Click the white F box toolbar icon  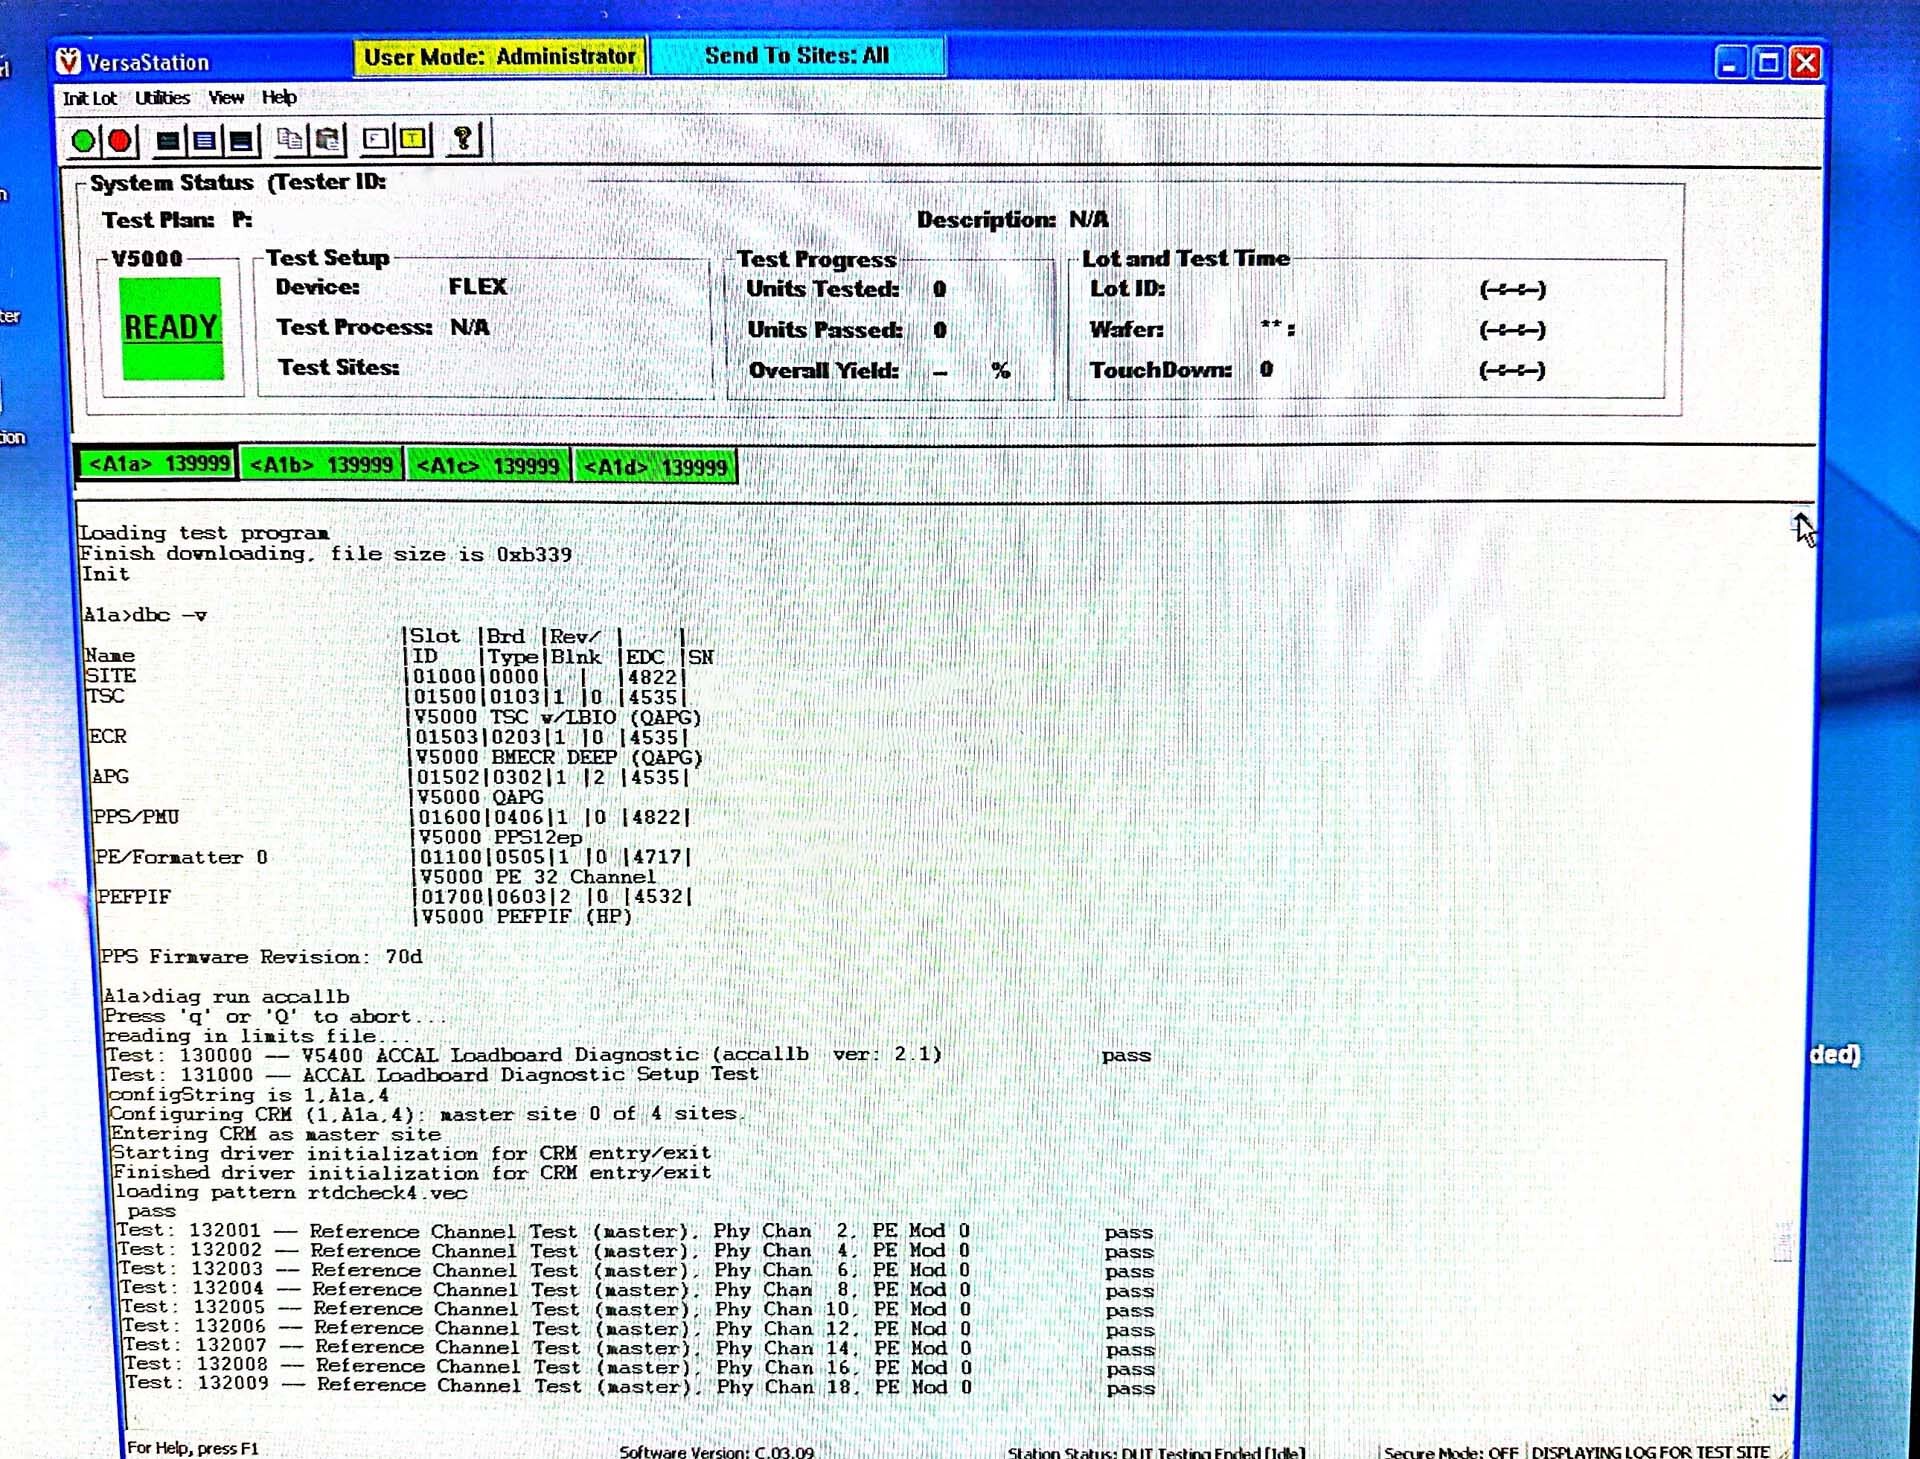pos(376,139)
